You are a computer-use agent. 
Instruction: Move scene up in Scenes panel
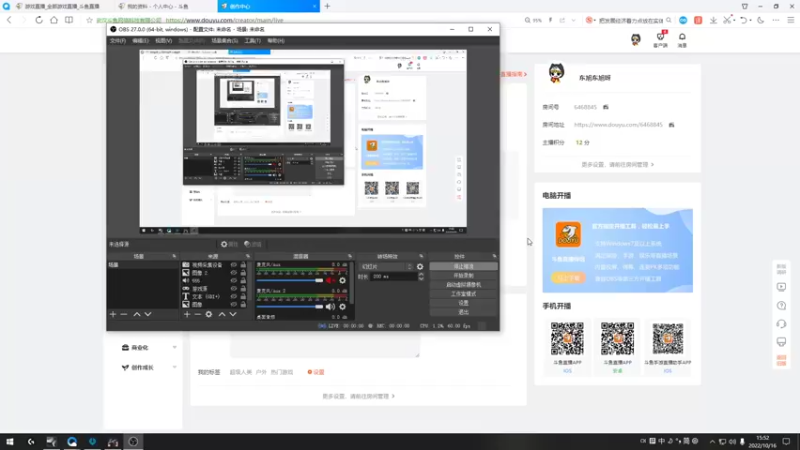tap(137, 314)
